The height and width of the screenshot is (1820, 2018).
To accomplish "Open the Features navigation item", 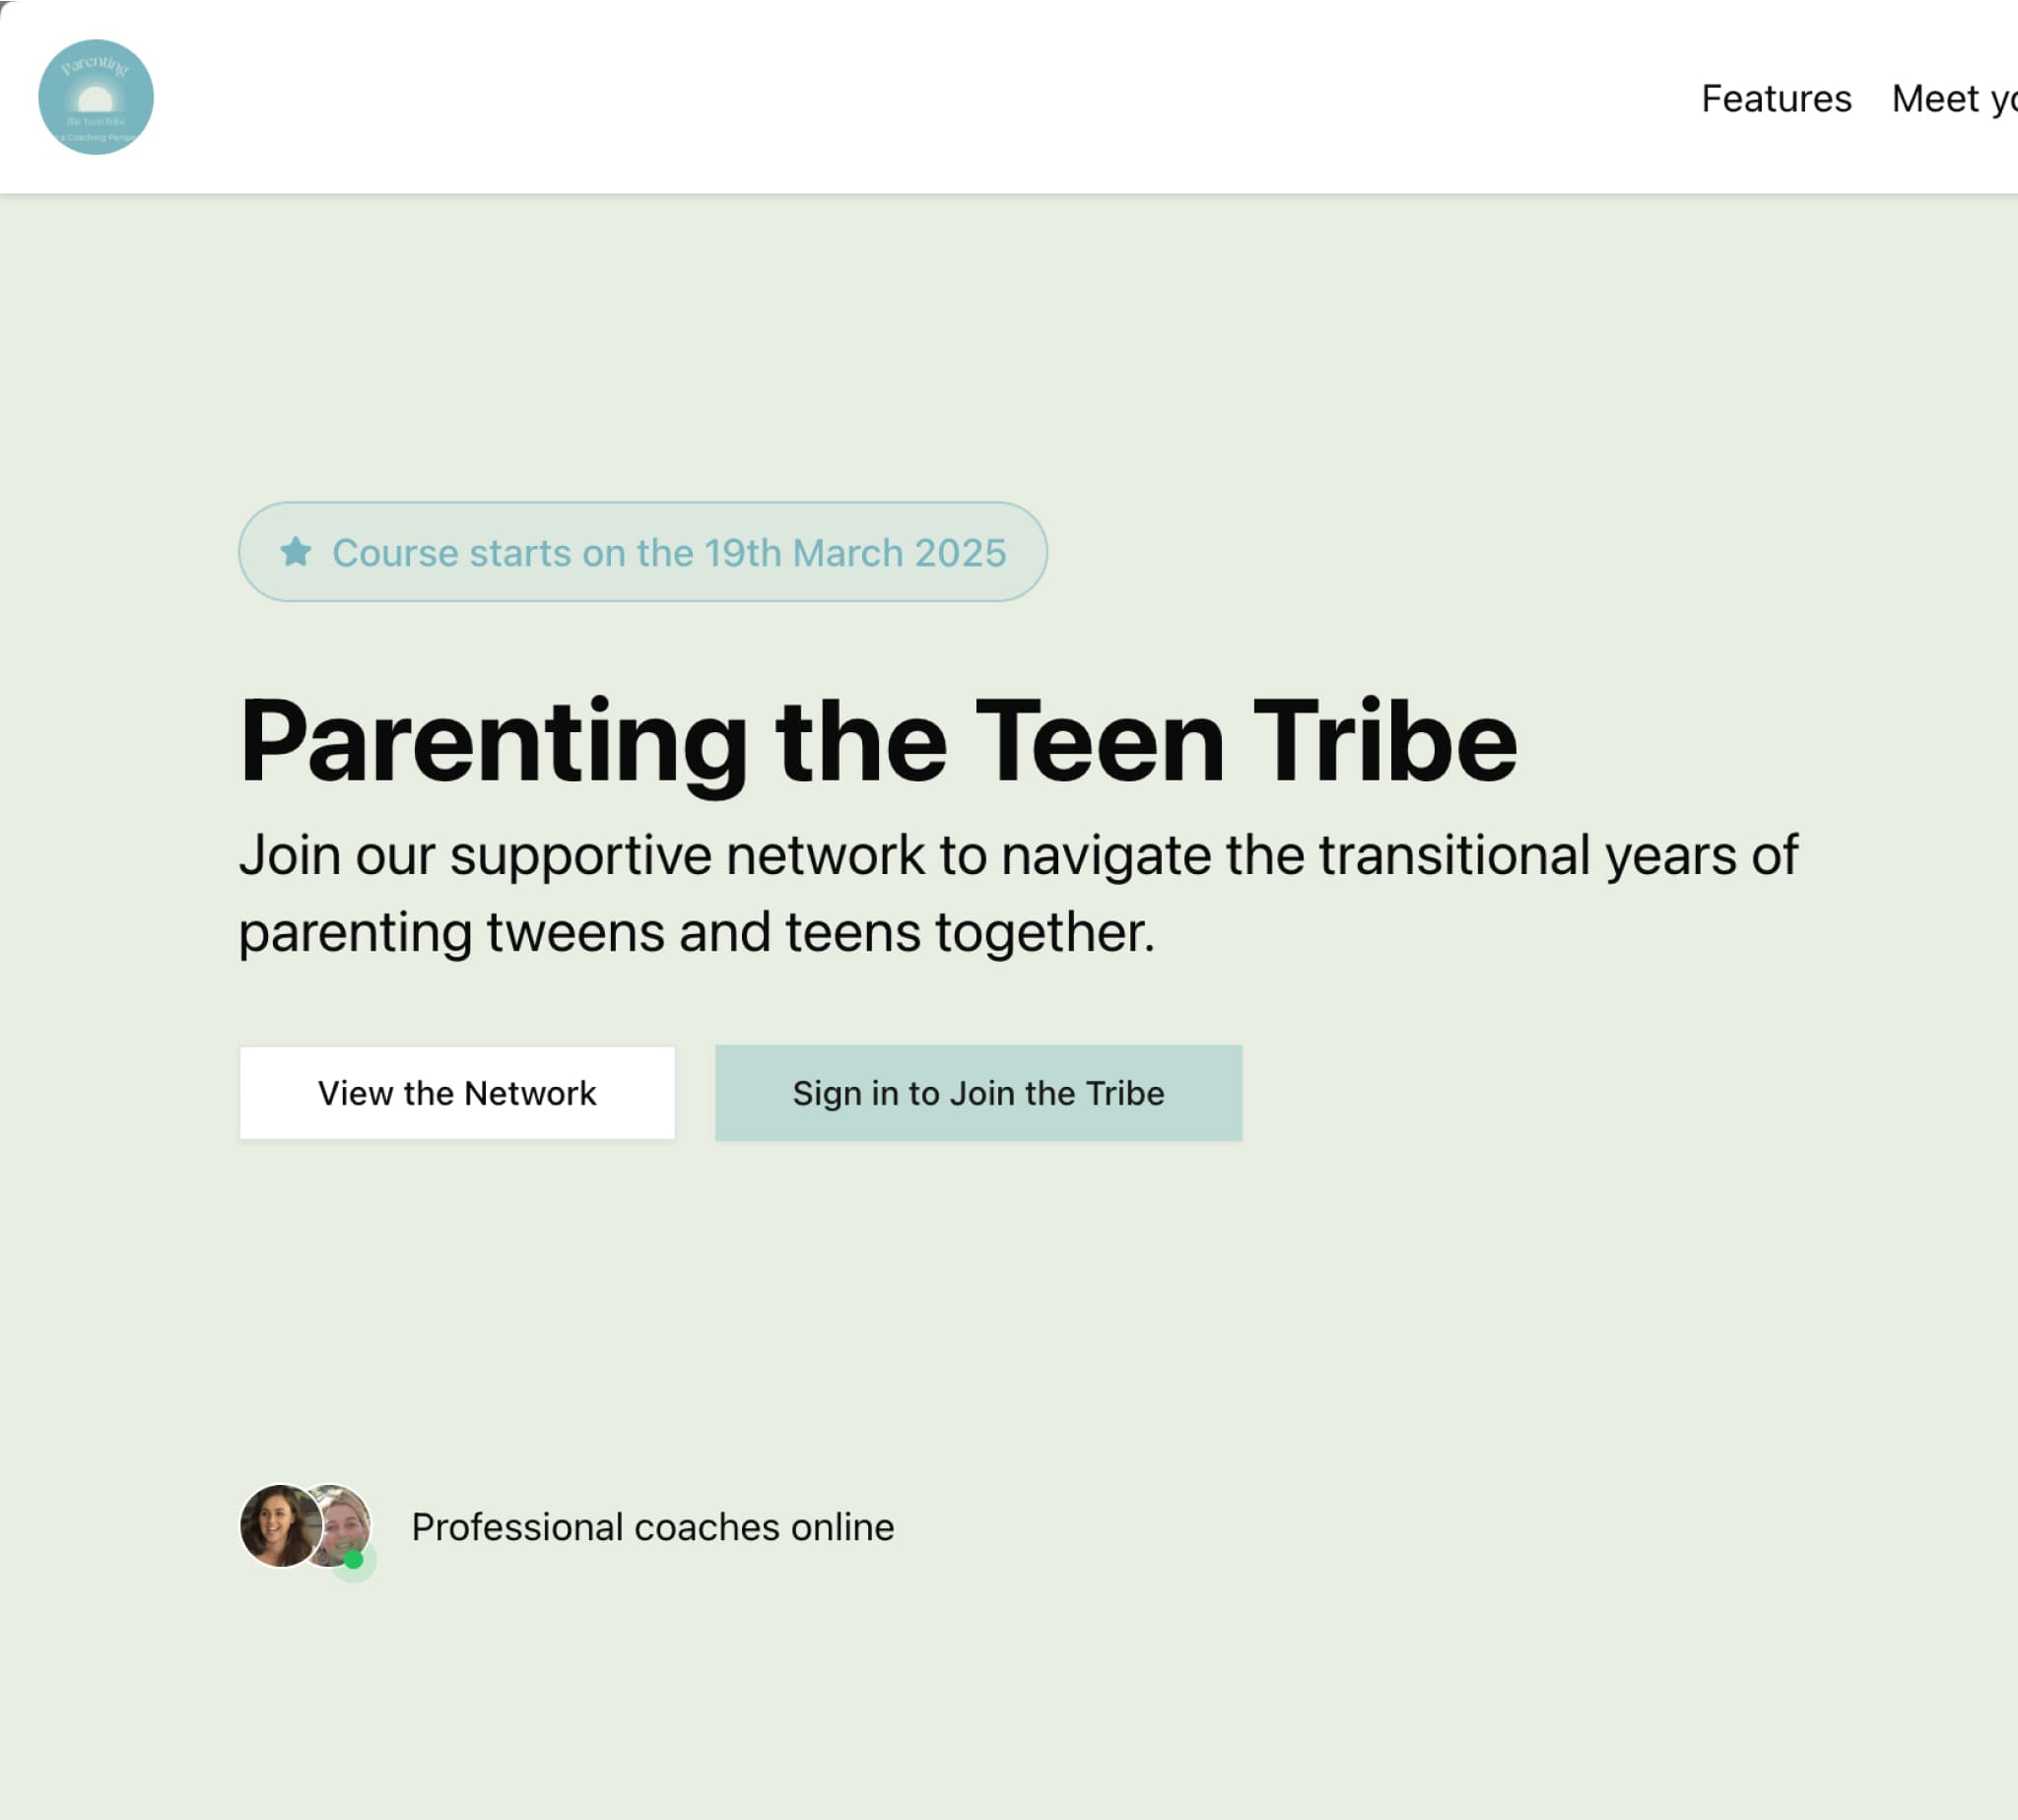I will click(x=1776, y=99).
